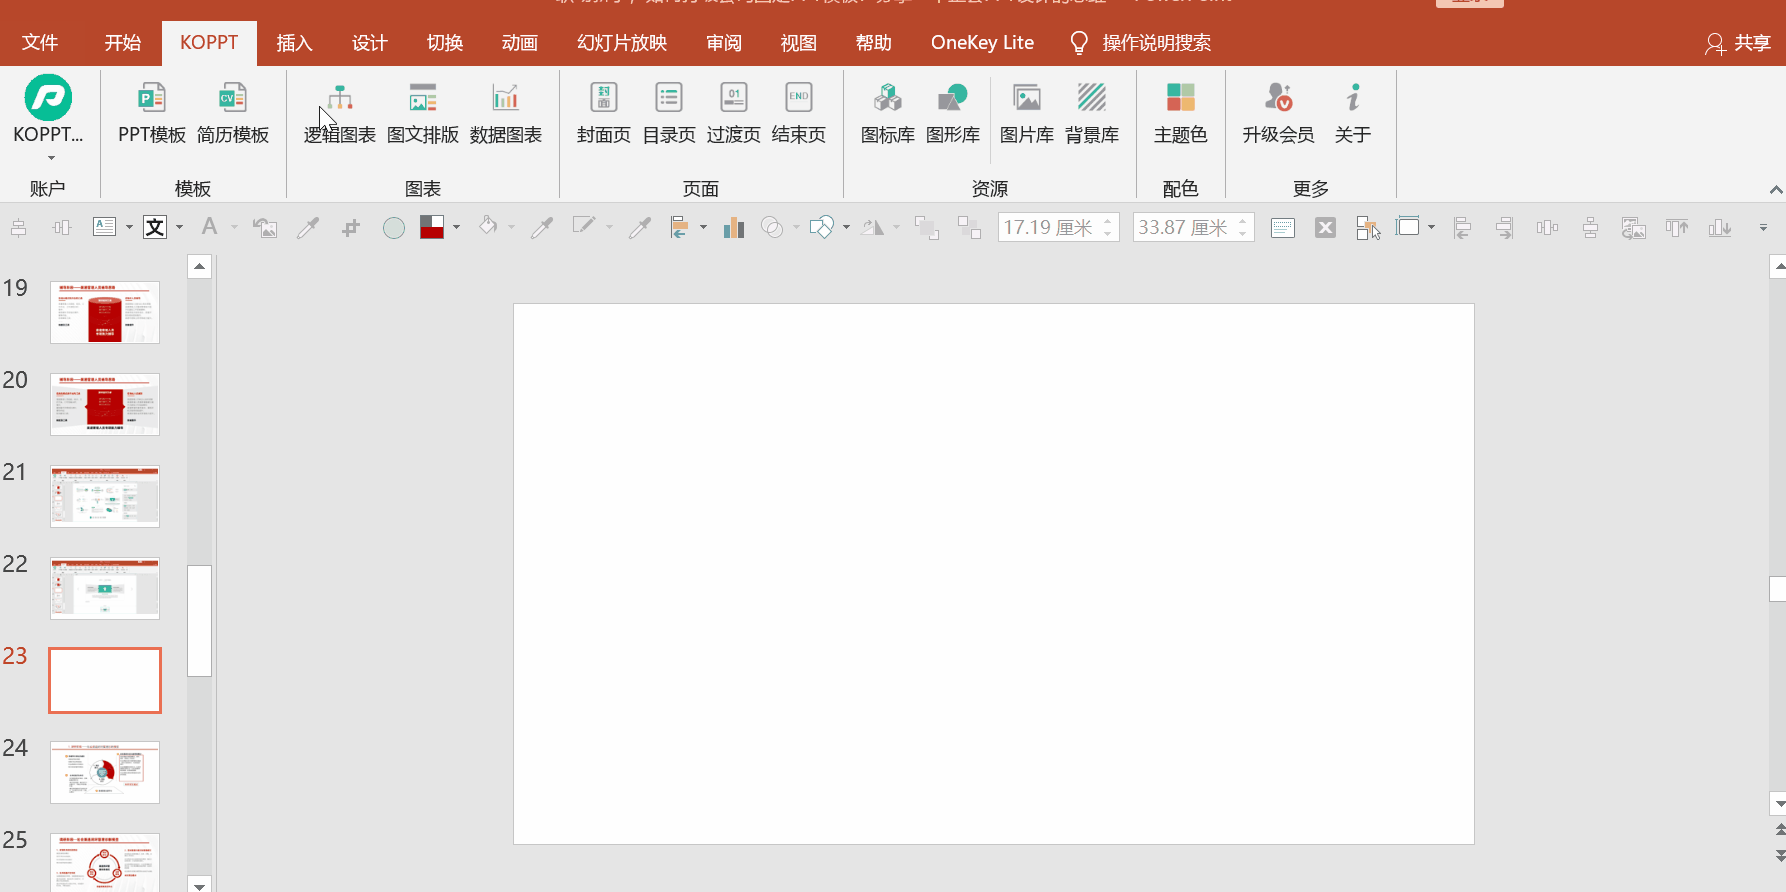Screen dimensions: 1786x892
Task: Select blank slide 23 thumbnail
Action: [x=105, y=680]
